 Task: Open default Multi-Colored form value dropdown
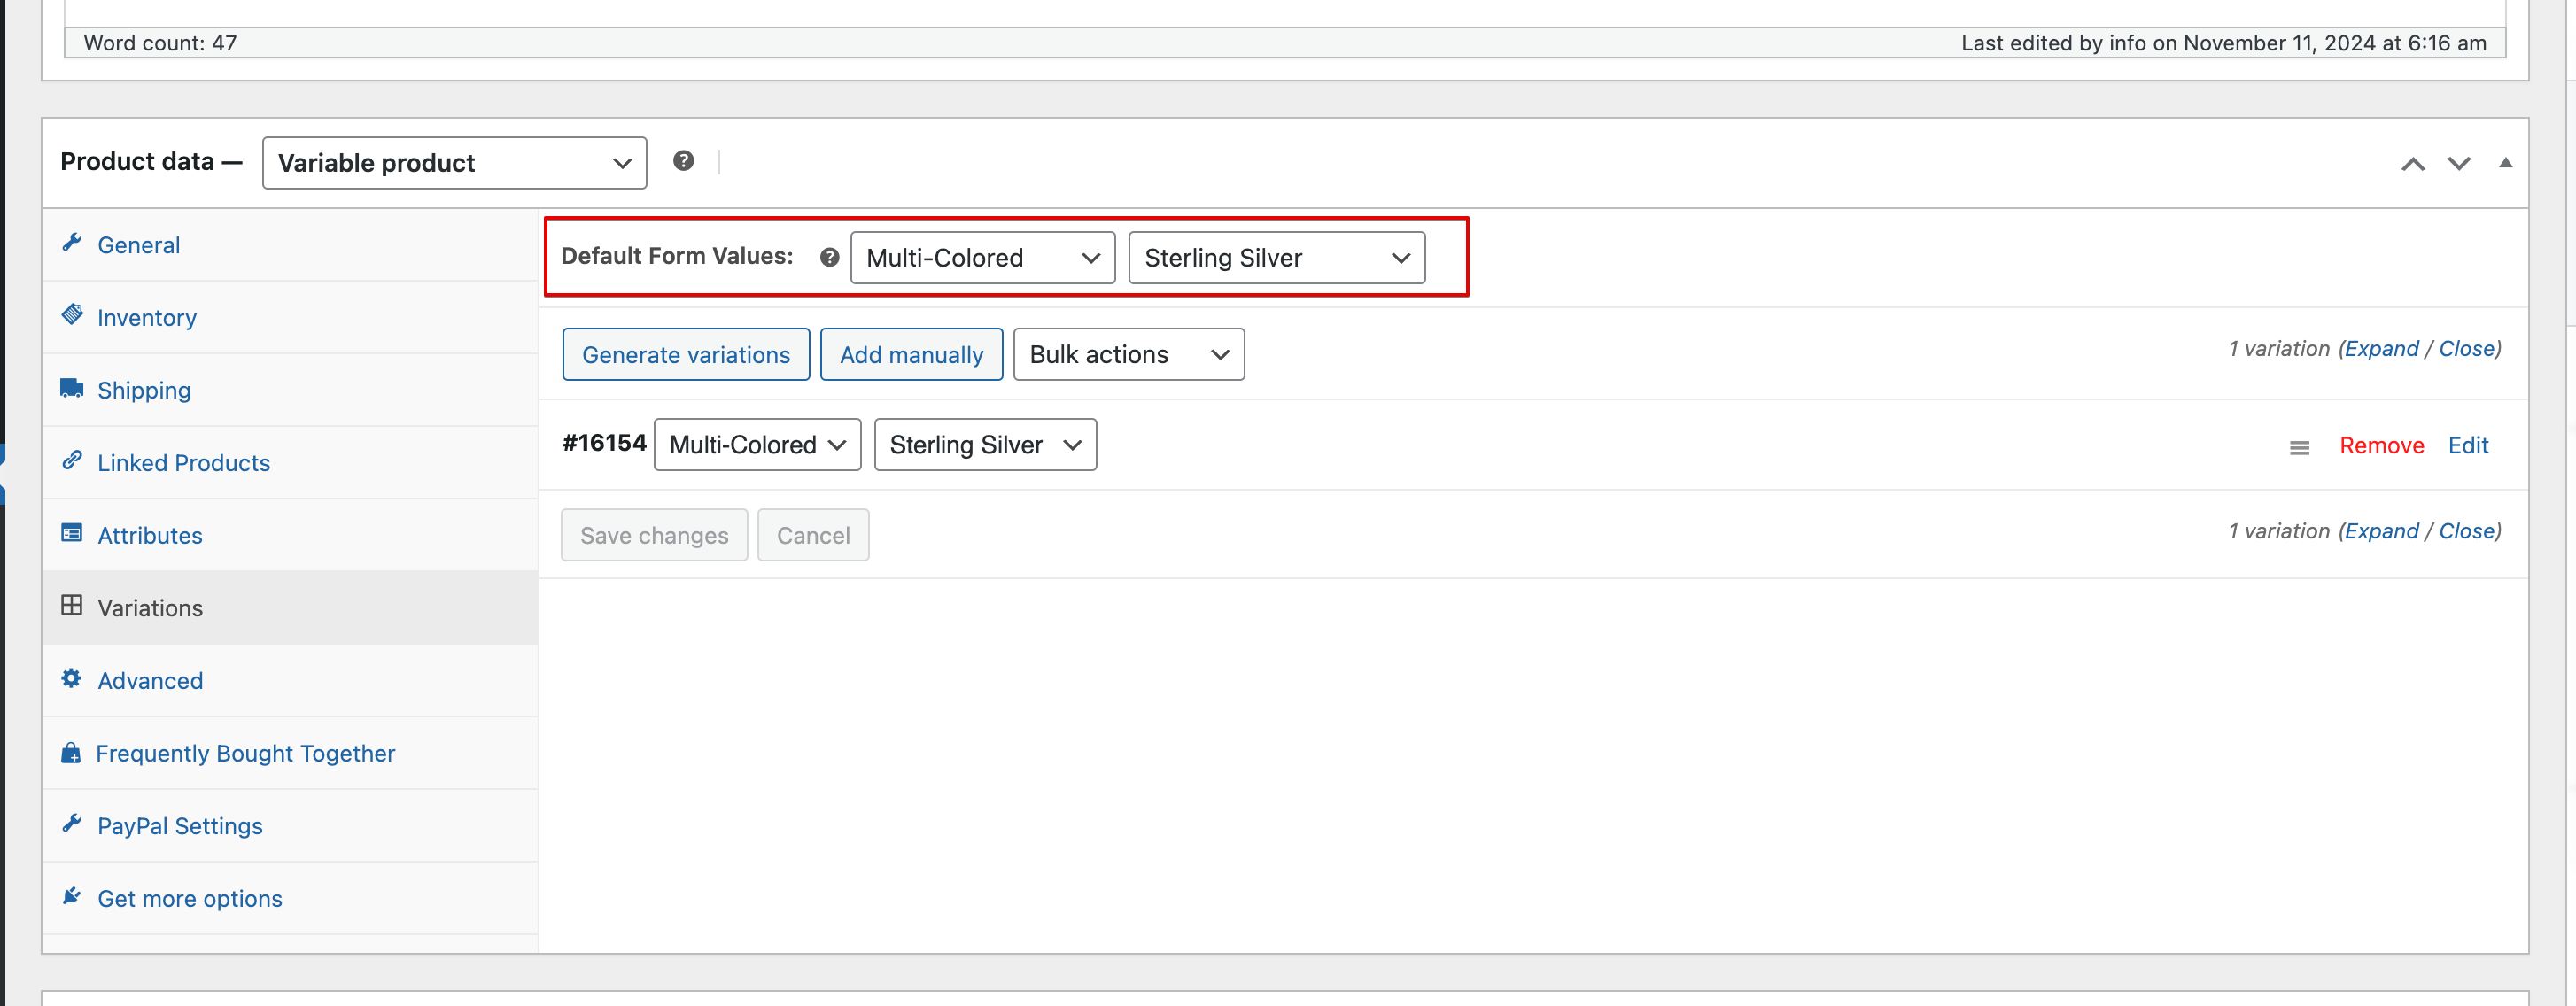click(982, 258)
